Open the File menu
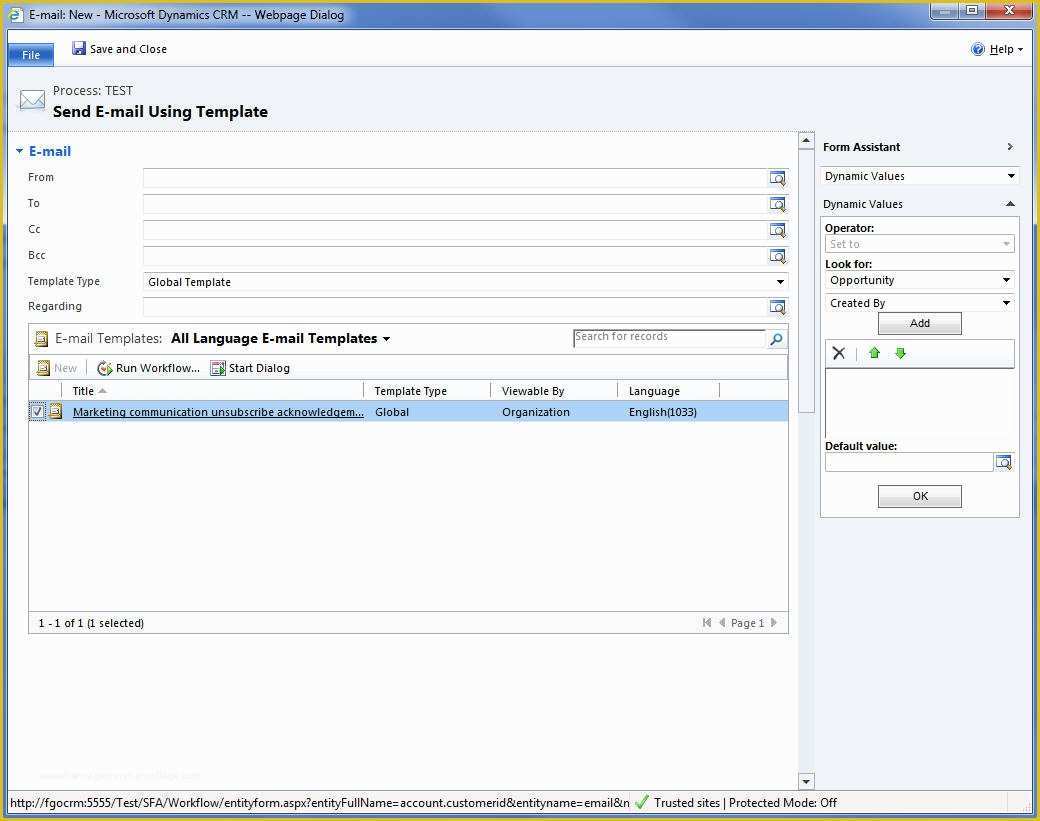This screenshot has width=1040, height=821. 31,55
